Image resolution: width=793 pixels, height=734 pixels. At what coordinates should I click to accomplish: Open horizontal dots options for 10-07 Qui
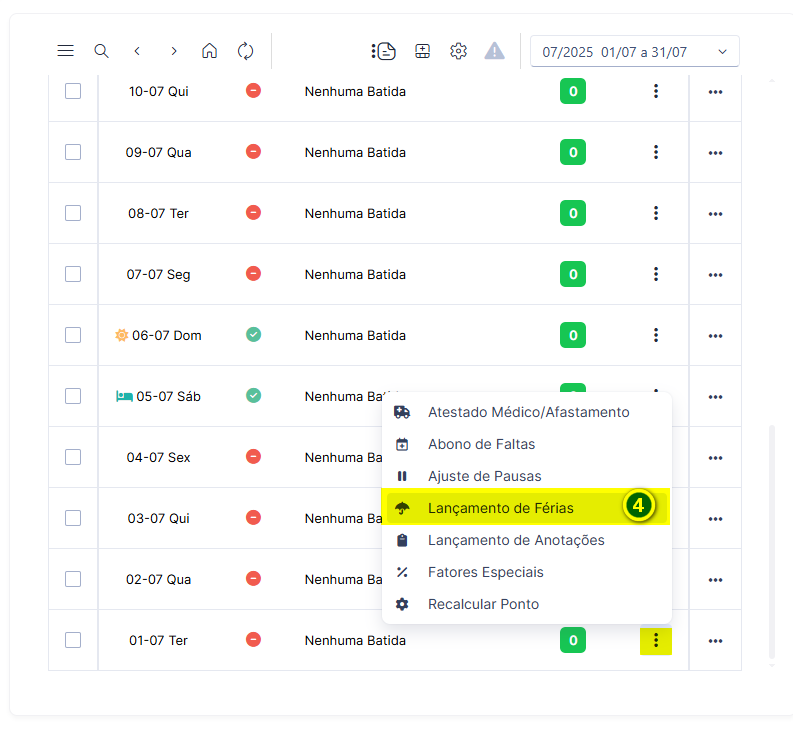tap(715, 92)
